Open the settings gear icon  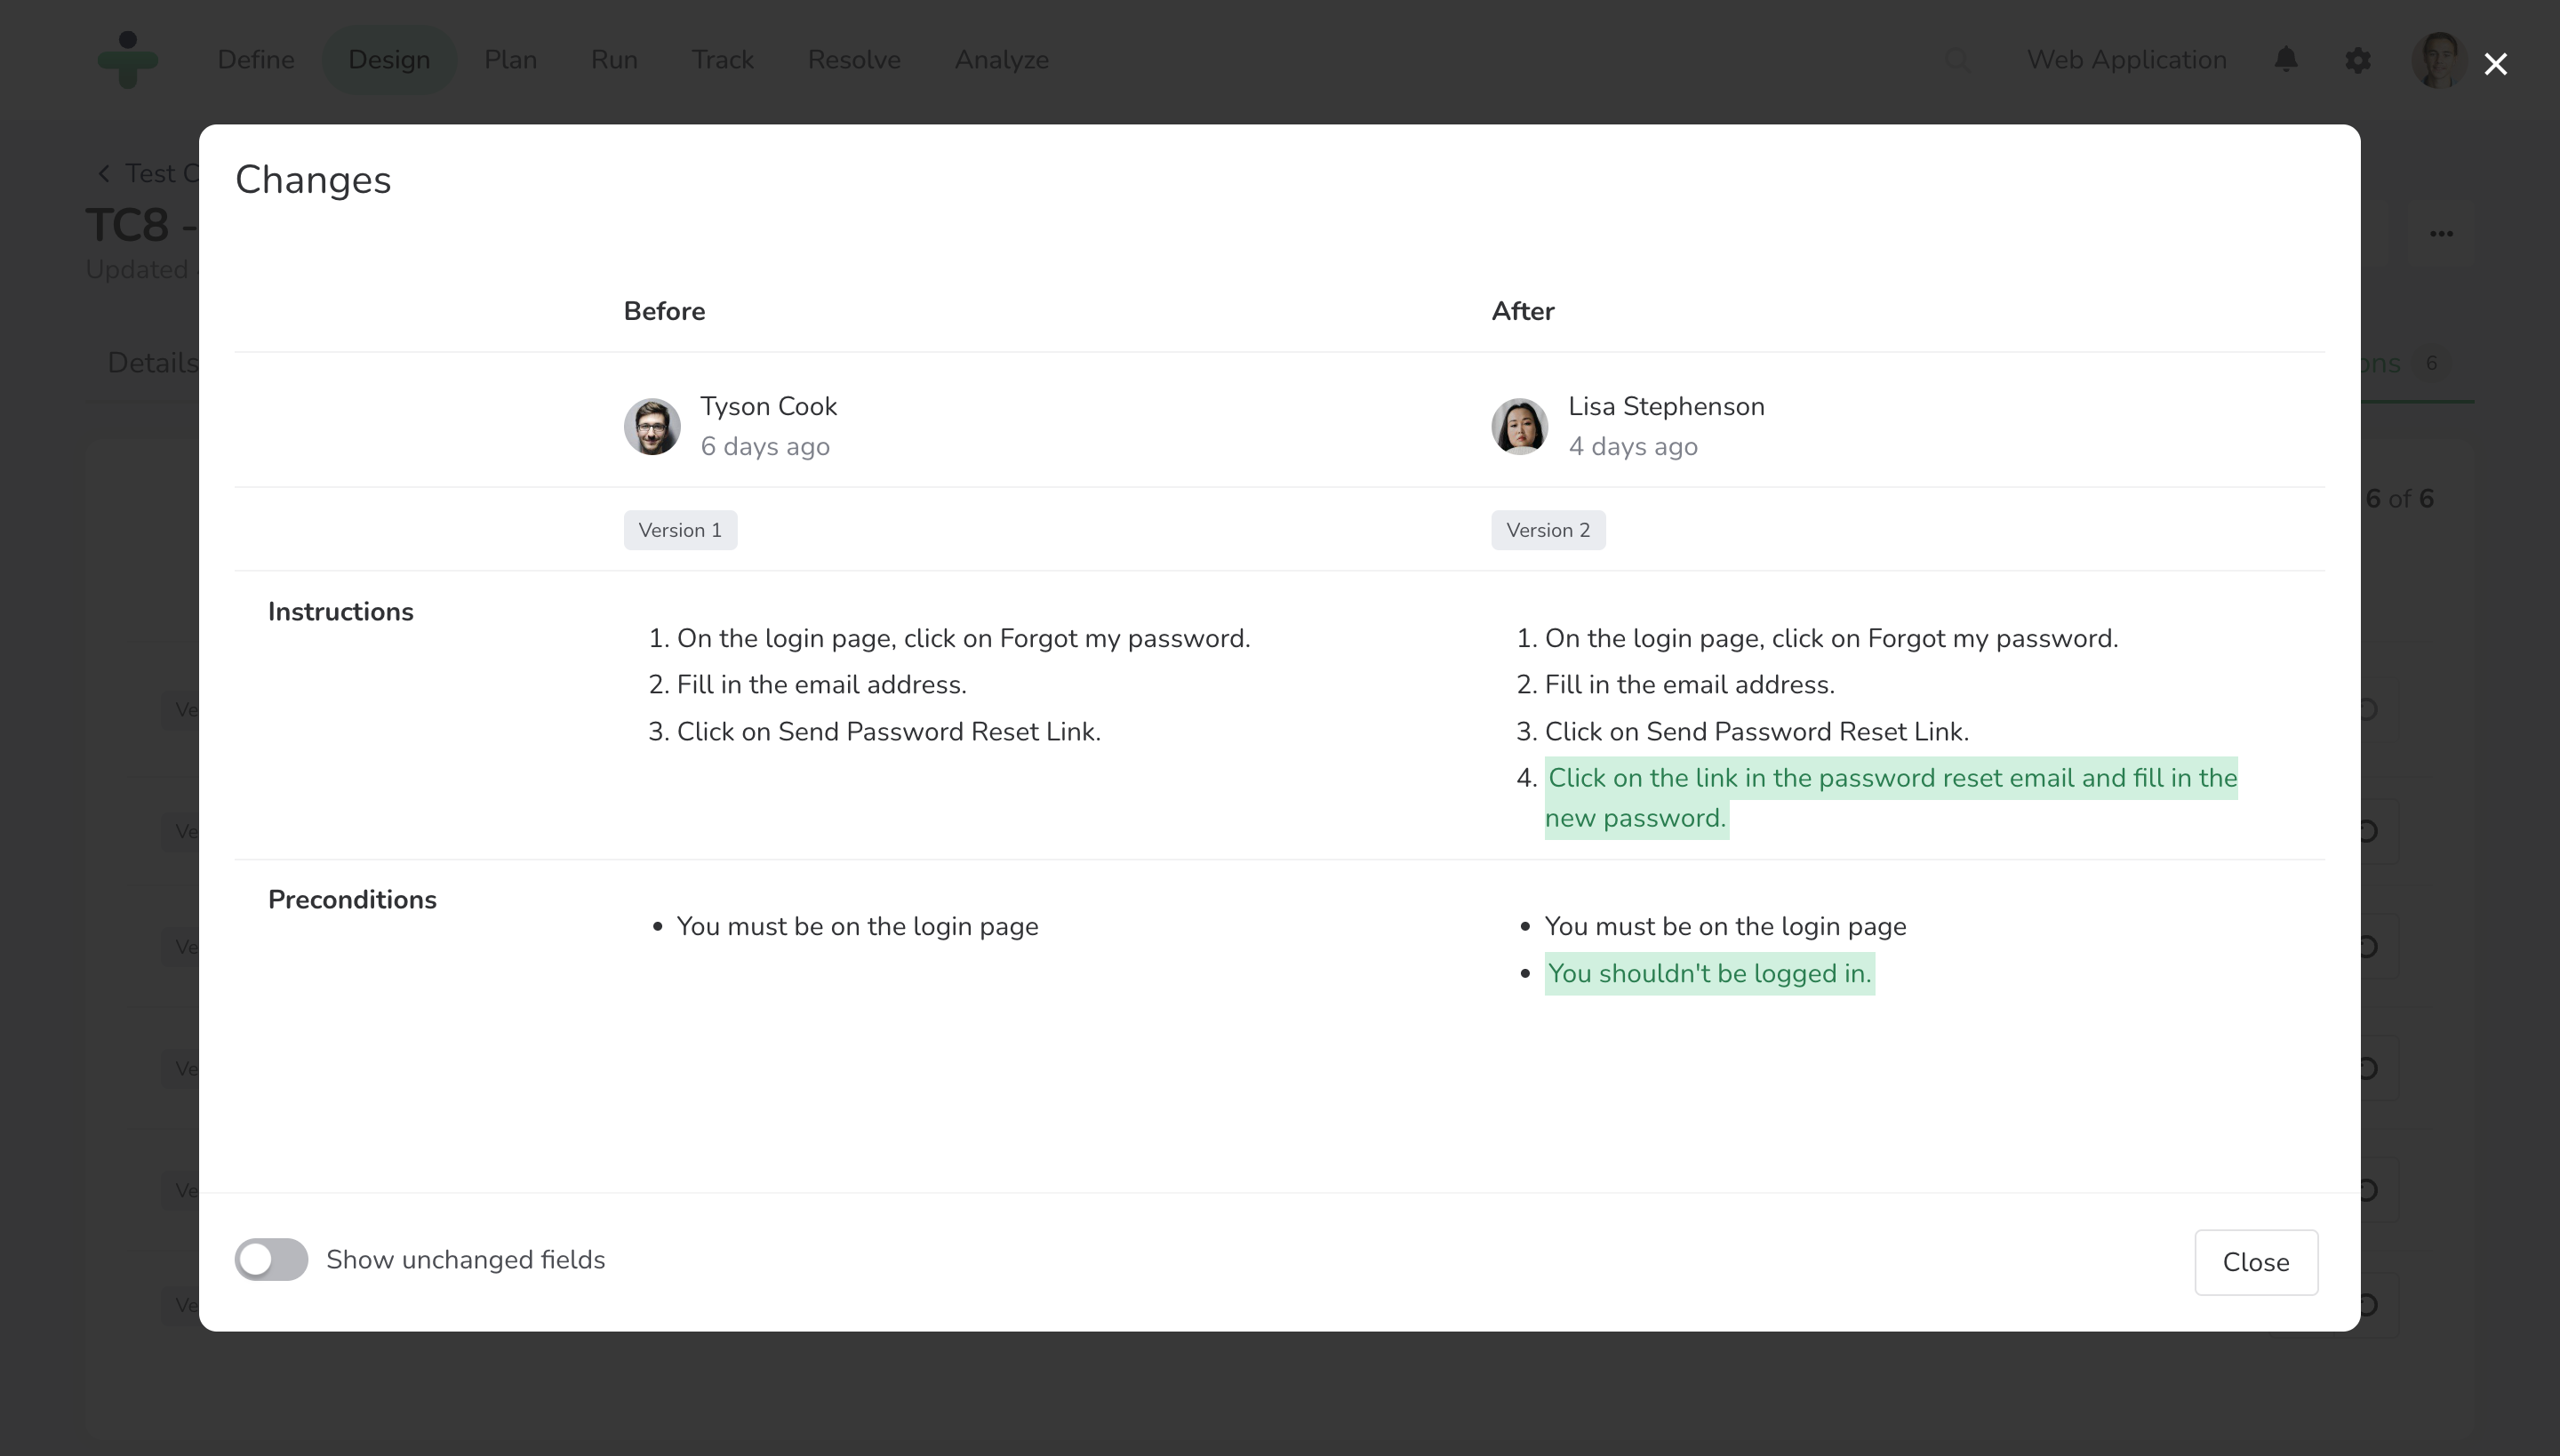[2358, 60]
